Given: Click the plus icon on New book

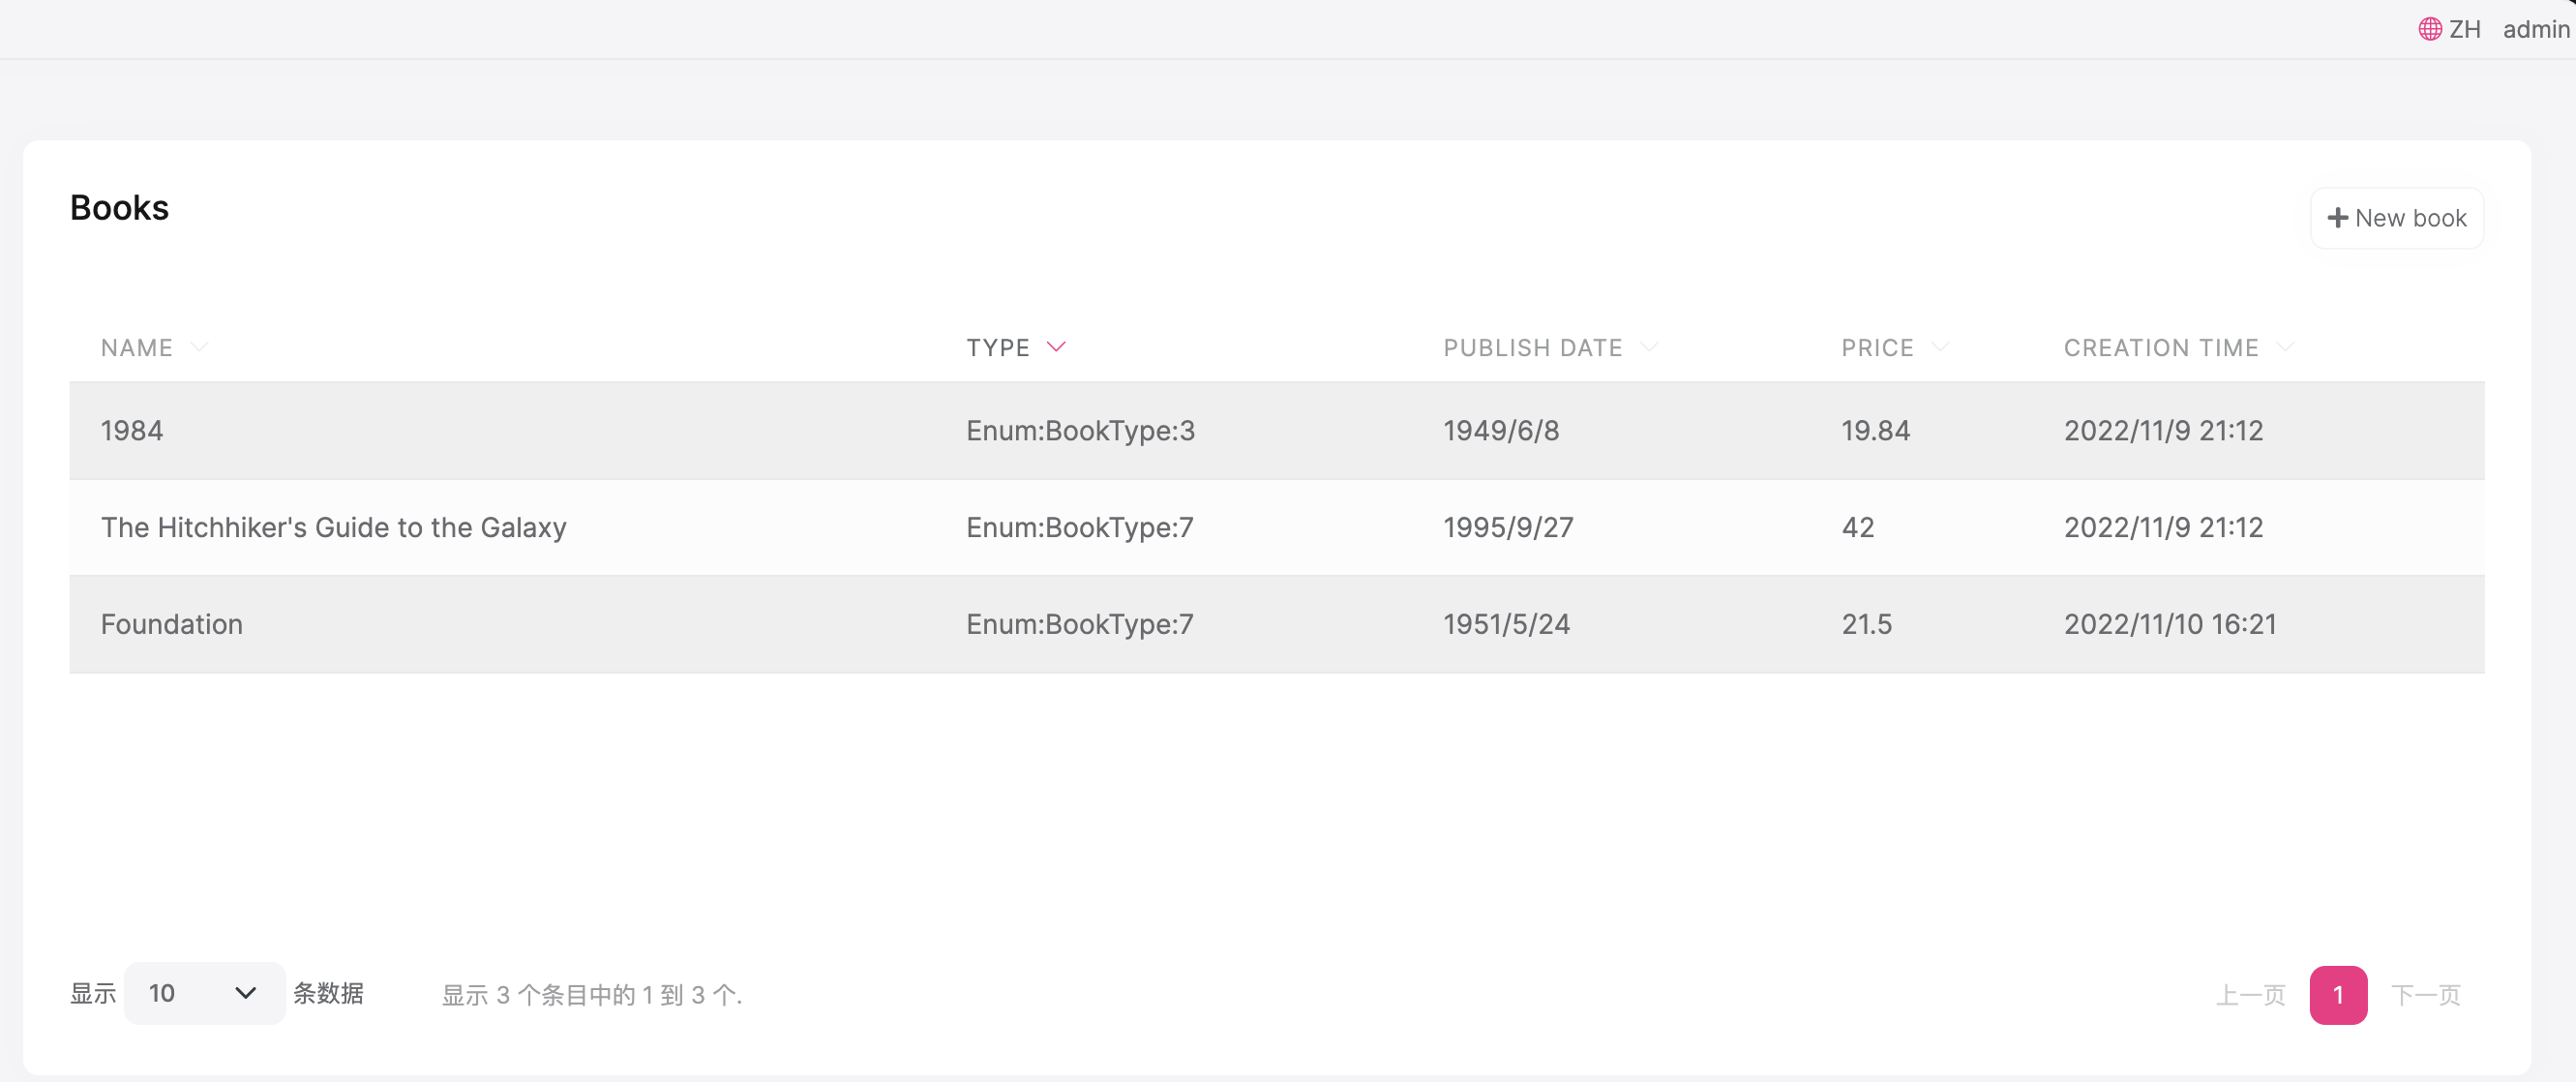Looking at the screenshot, I should pyautogui.click(x=2337, y=218).
